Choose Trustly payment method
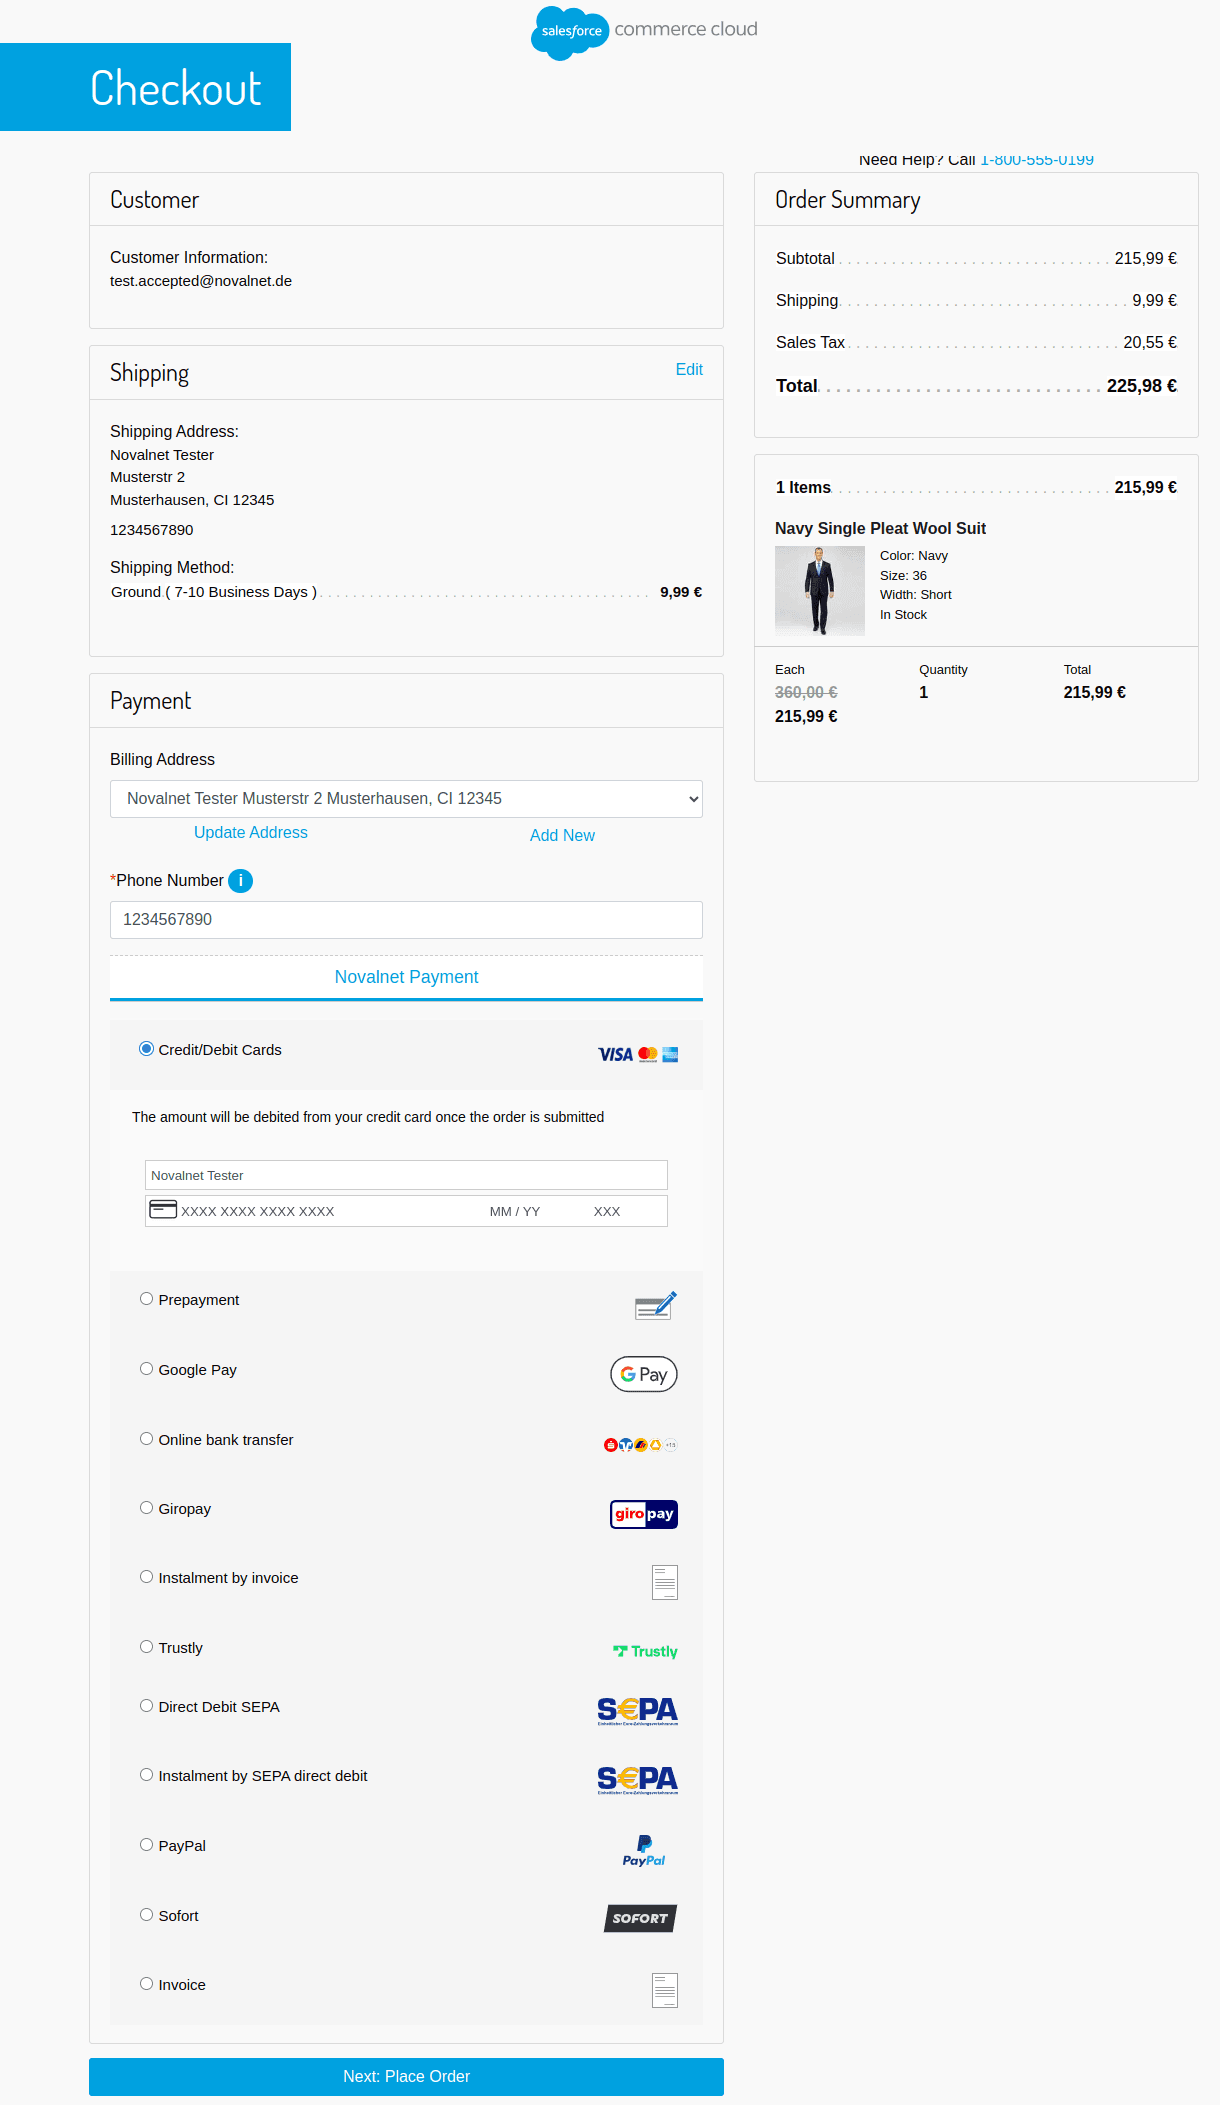The height and width of the screenshot is (2105, 1220). pos(146,1647)
